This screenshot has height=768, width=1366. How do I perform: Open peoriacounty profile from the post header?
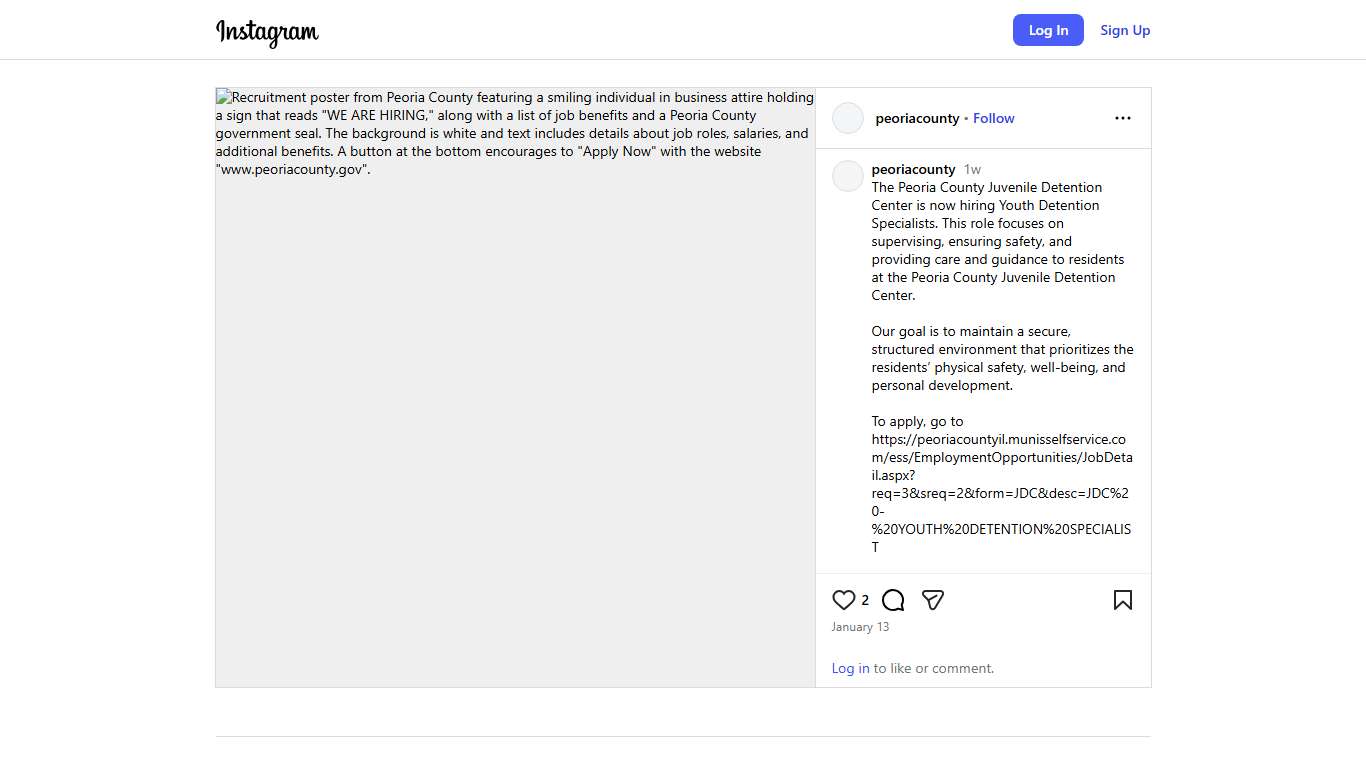tap(917, 118)
